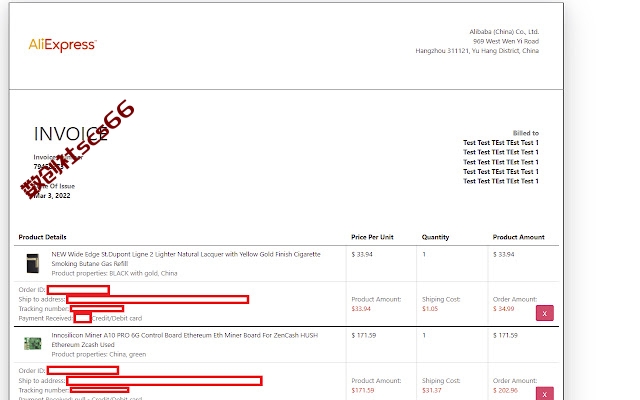Click the lighter order tracking number field
Screen dimensions: 640x400
click(x=97, y=309)
